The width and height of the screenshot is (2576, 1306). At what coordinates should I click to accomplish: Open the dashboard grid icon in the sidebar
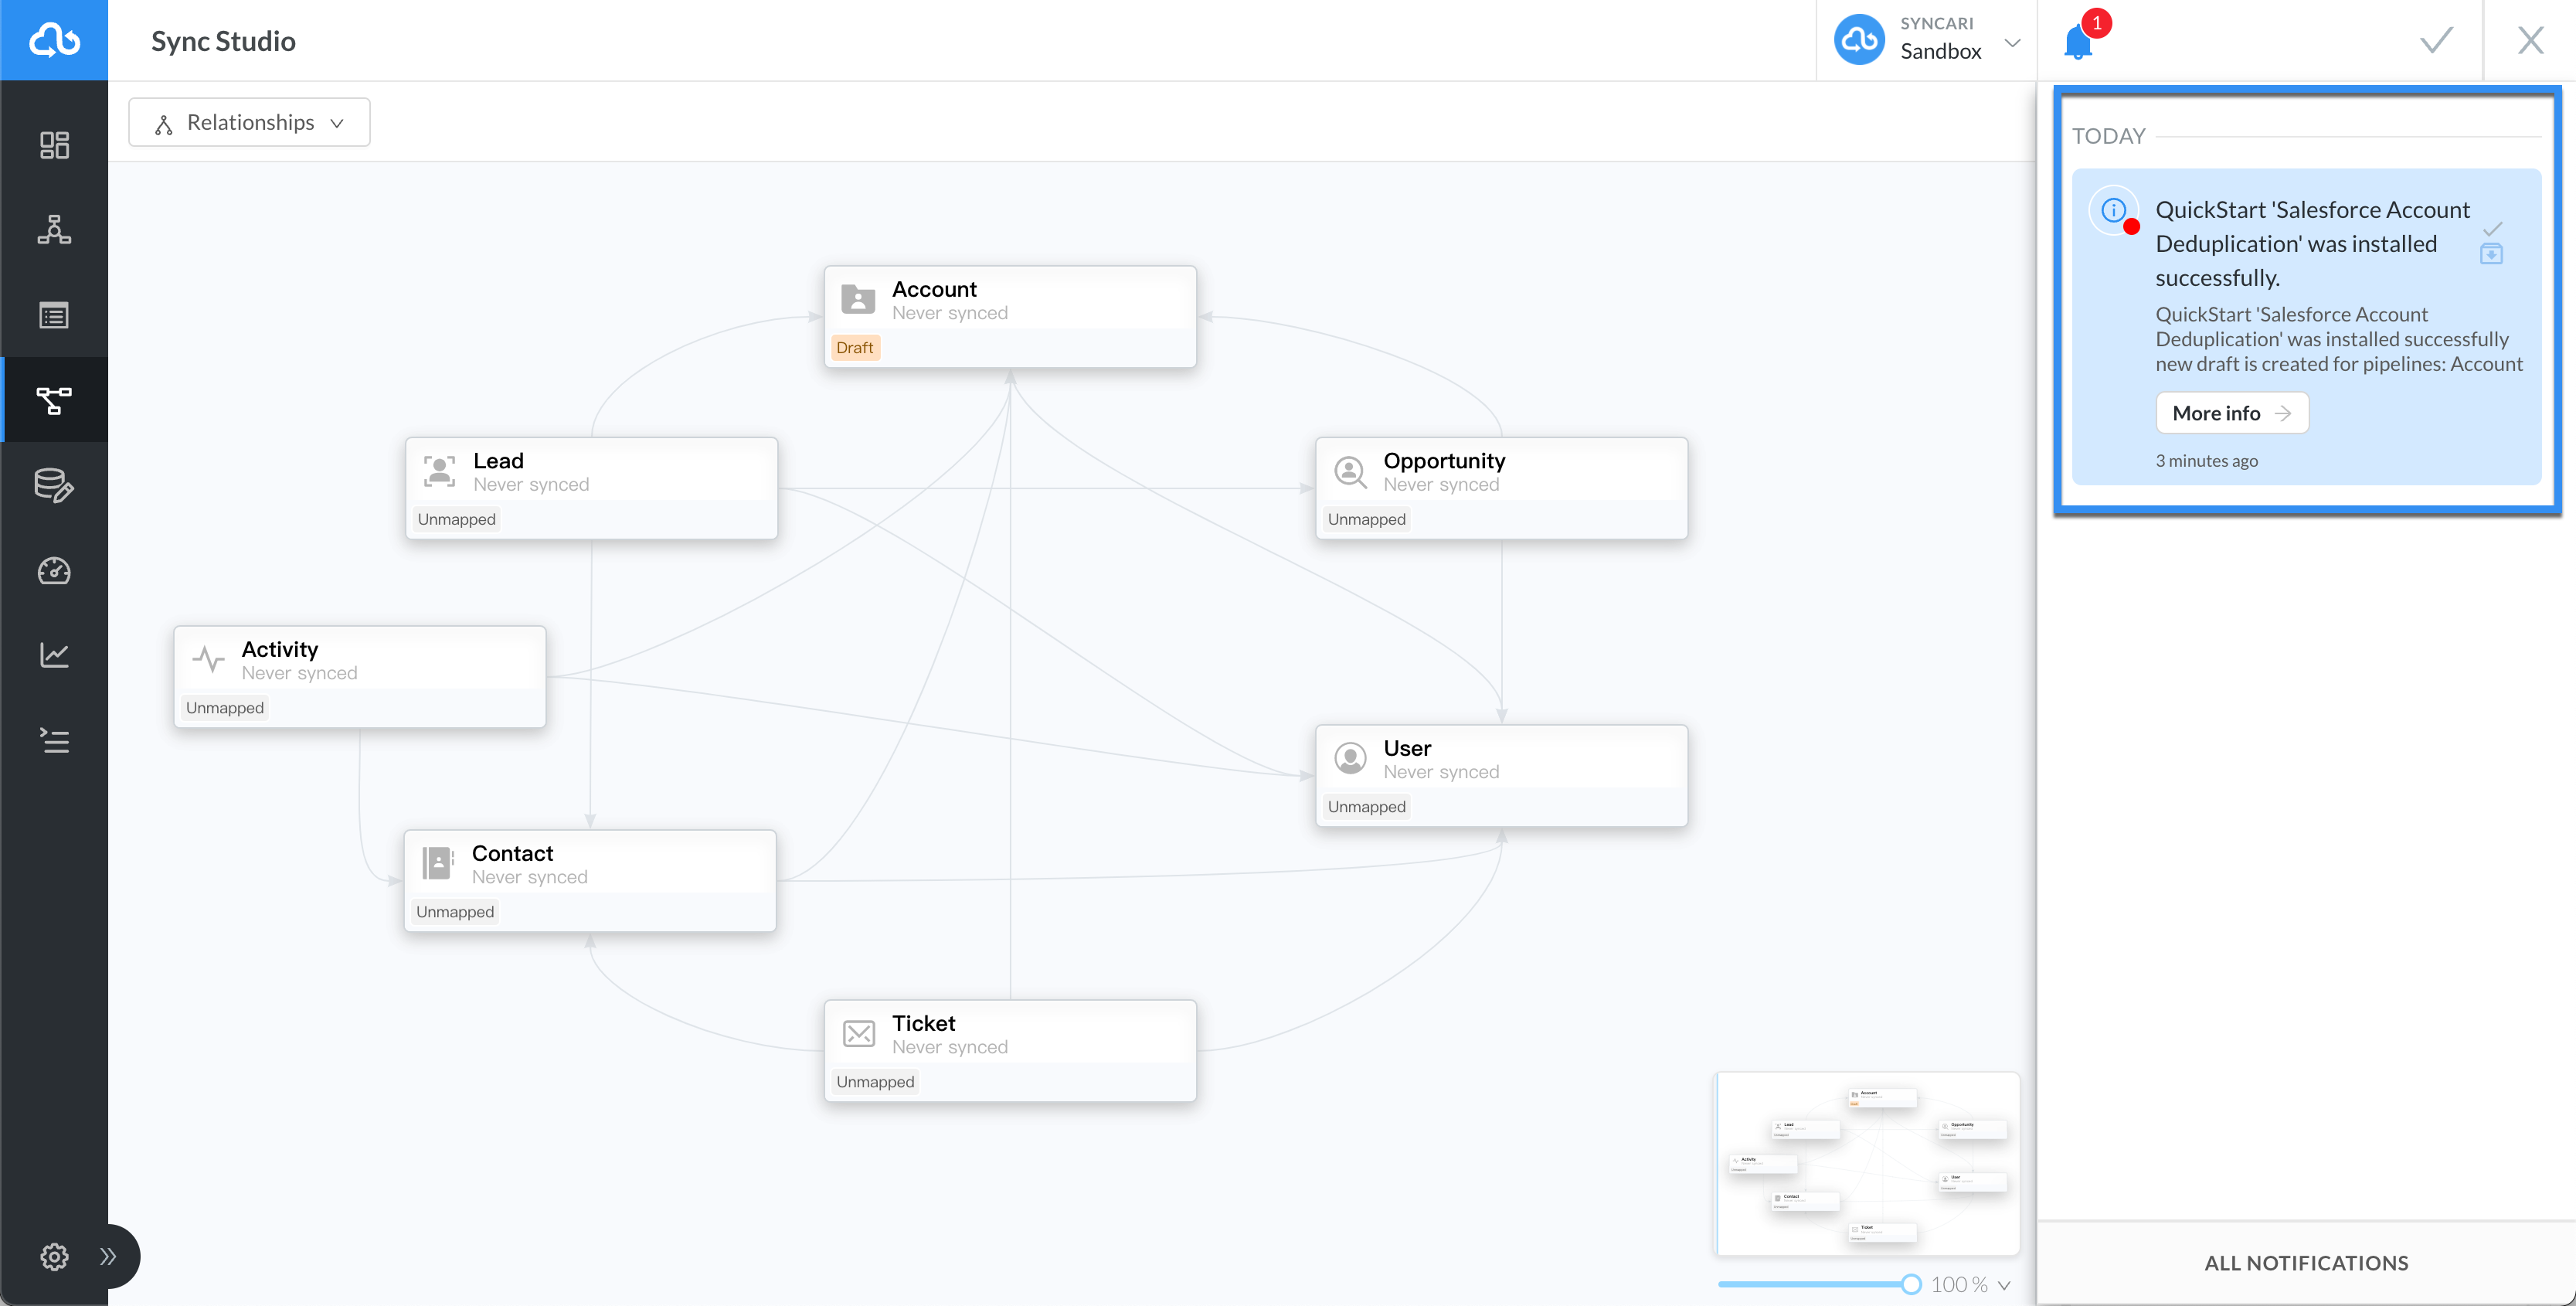coord(54,145)
